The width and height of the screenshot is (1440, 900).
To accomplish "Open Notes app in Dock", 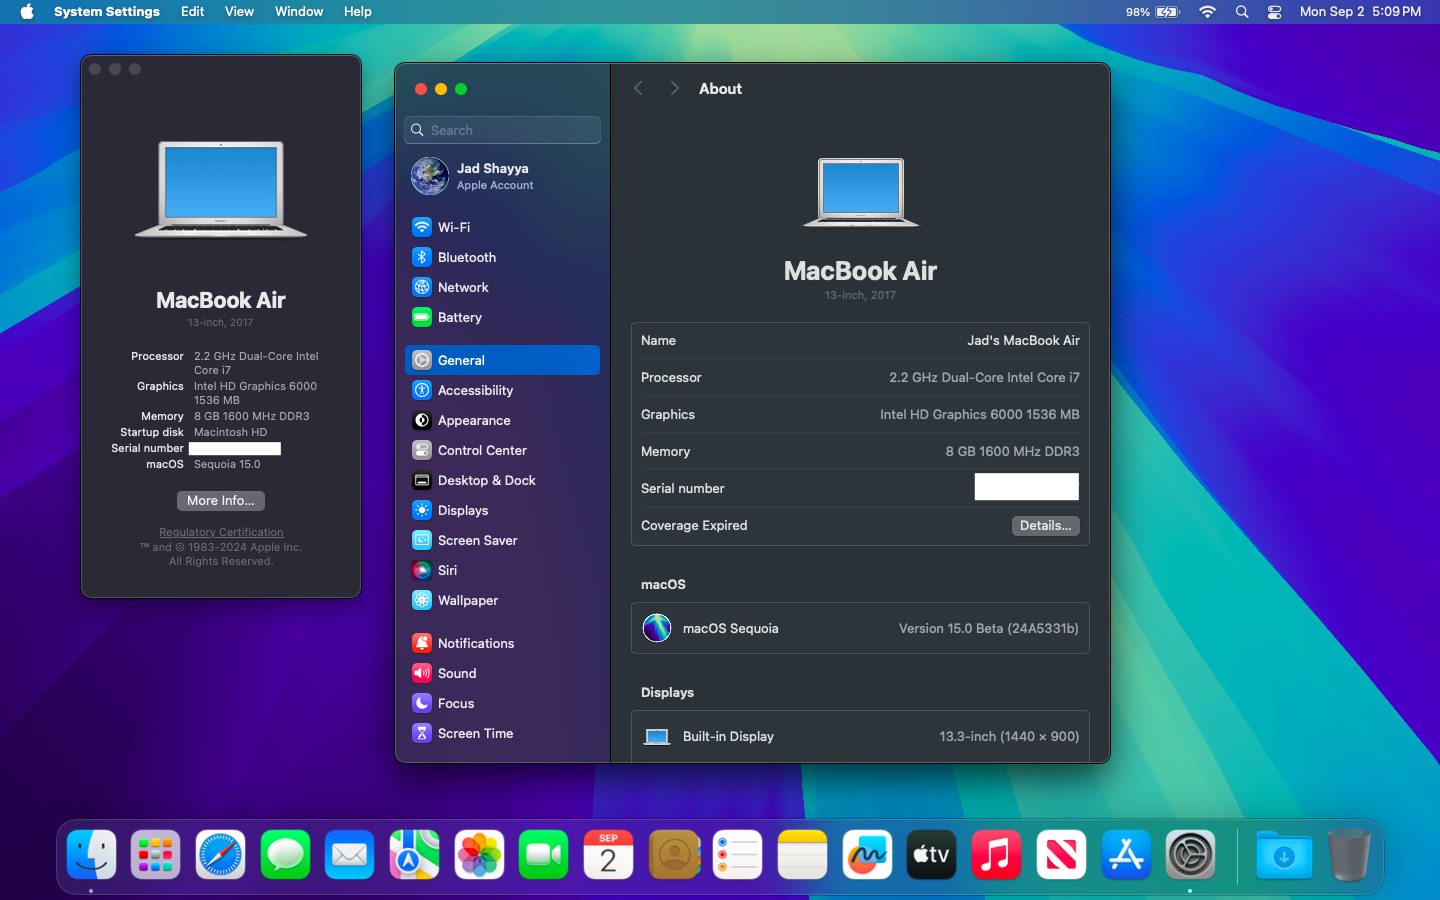I will click(x=802, y=855).
